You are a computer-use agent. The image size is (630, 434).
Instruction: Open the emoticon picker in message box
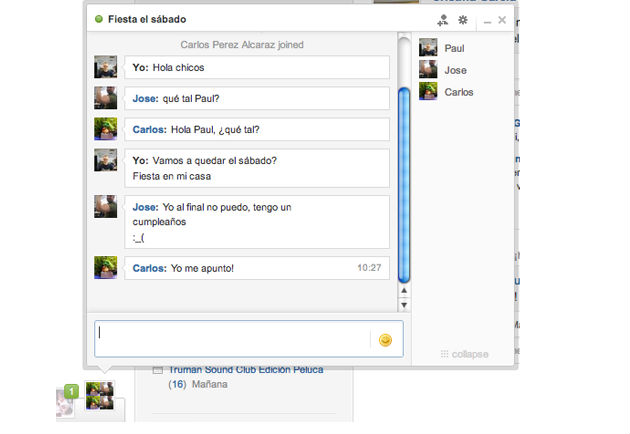pos(385,340)
